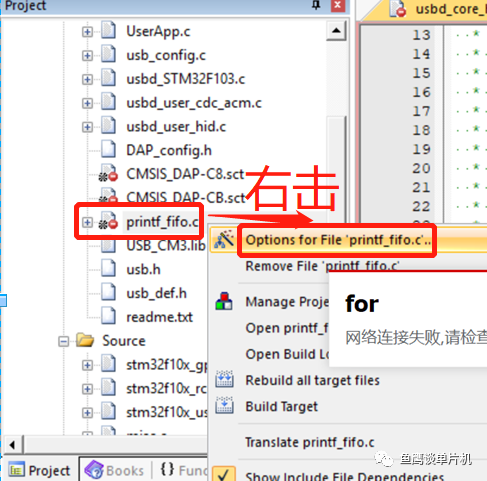Click the Options for File magic wand icon
The height and width of the screenshot is (481, 487).
[x=224, y=239]
